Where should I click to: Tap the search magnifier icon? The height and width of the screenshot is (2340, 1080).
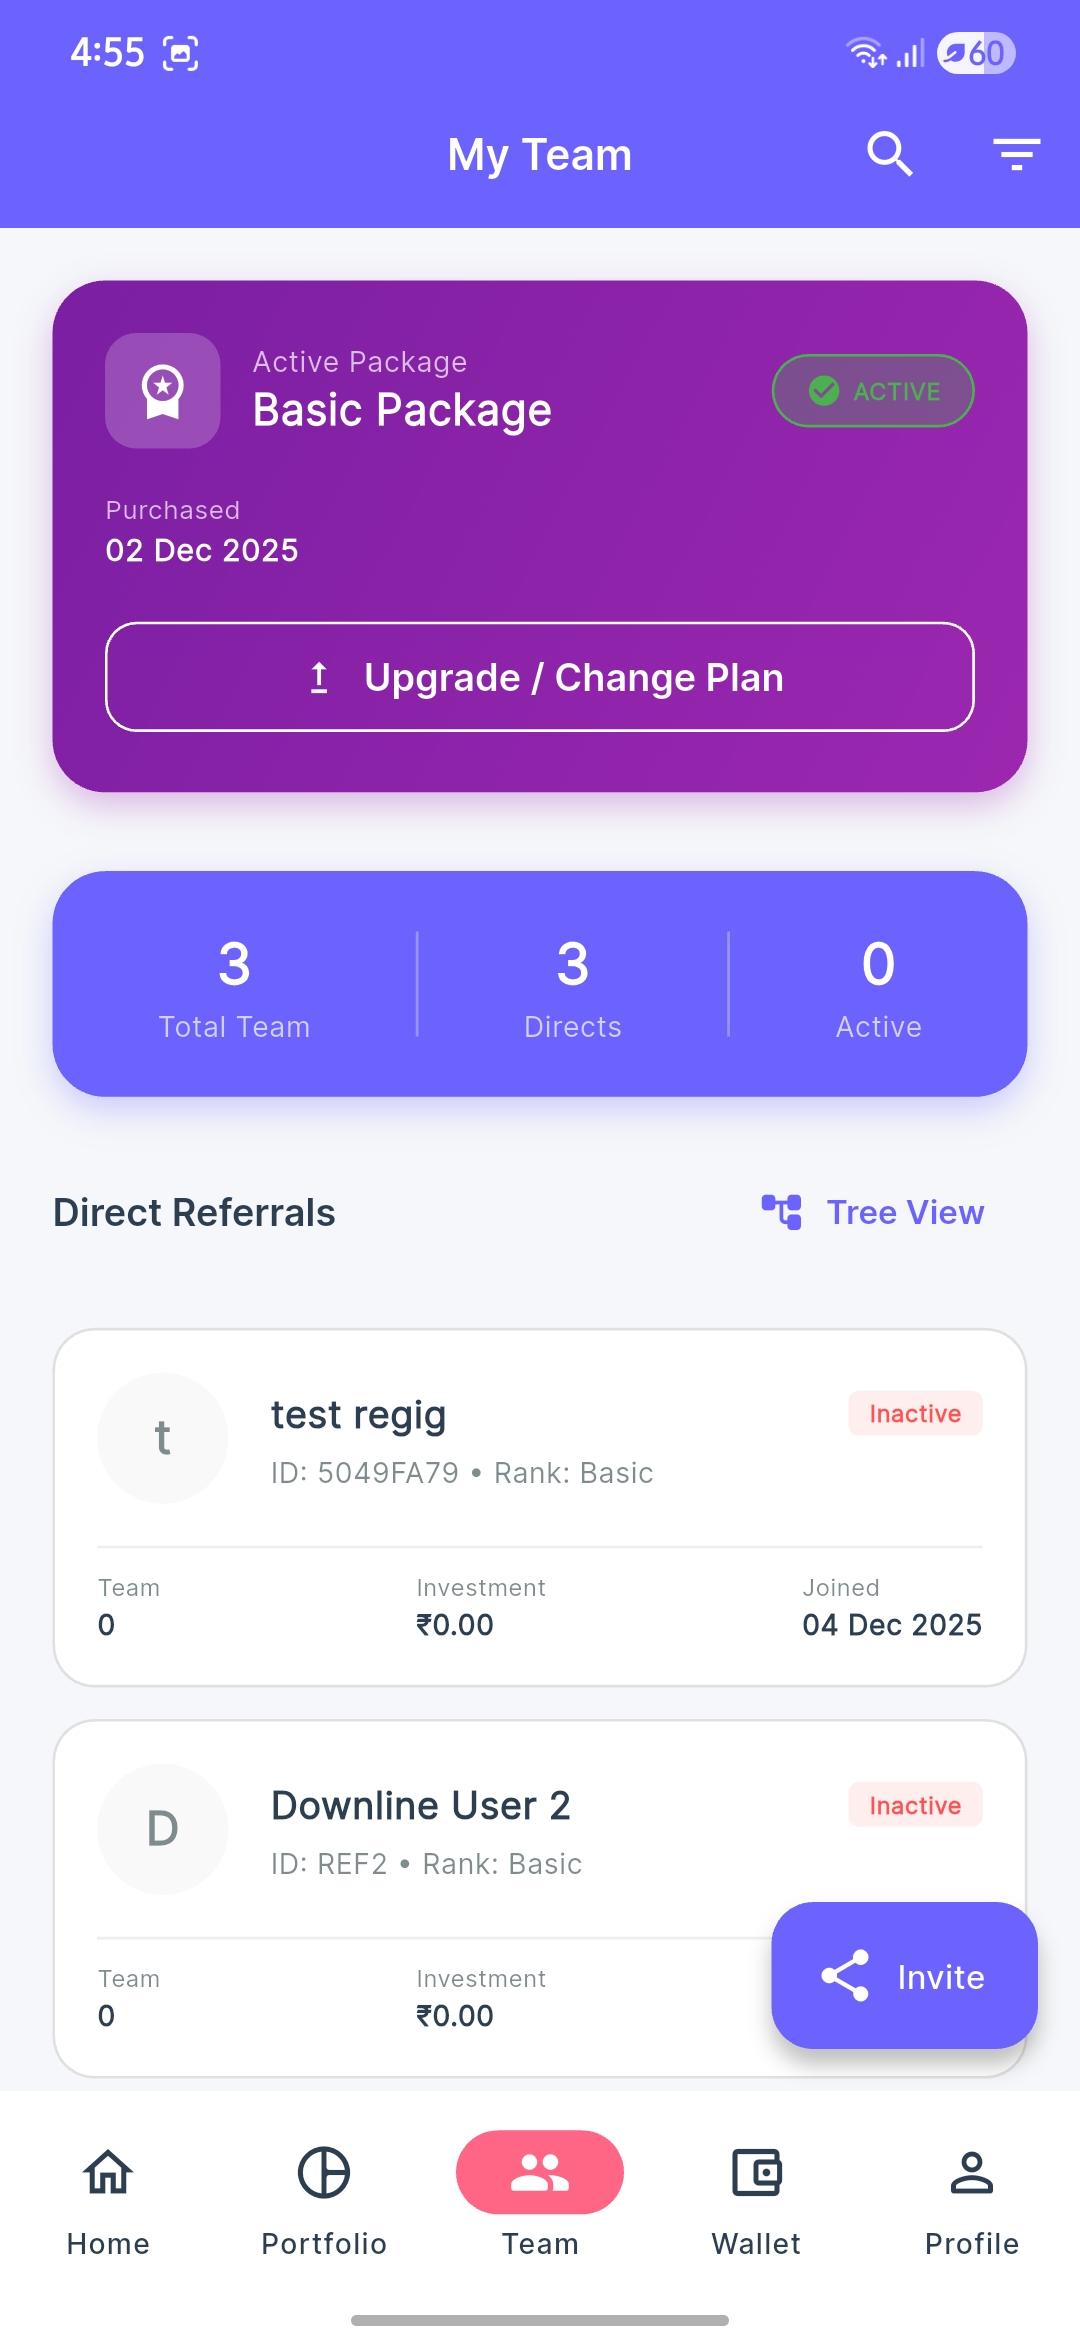889,154
